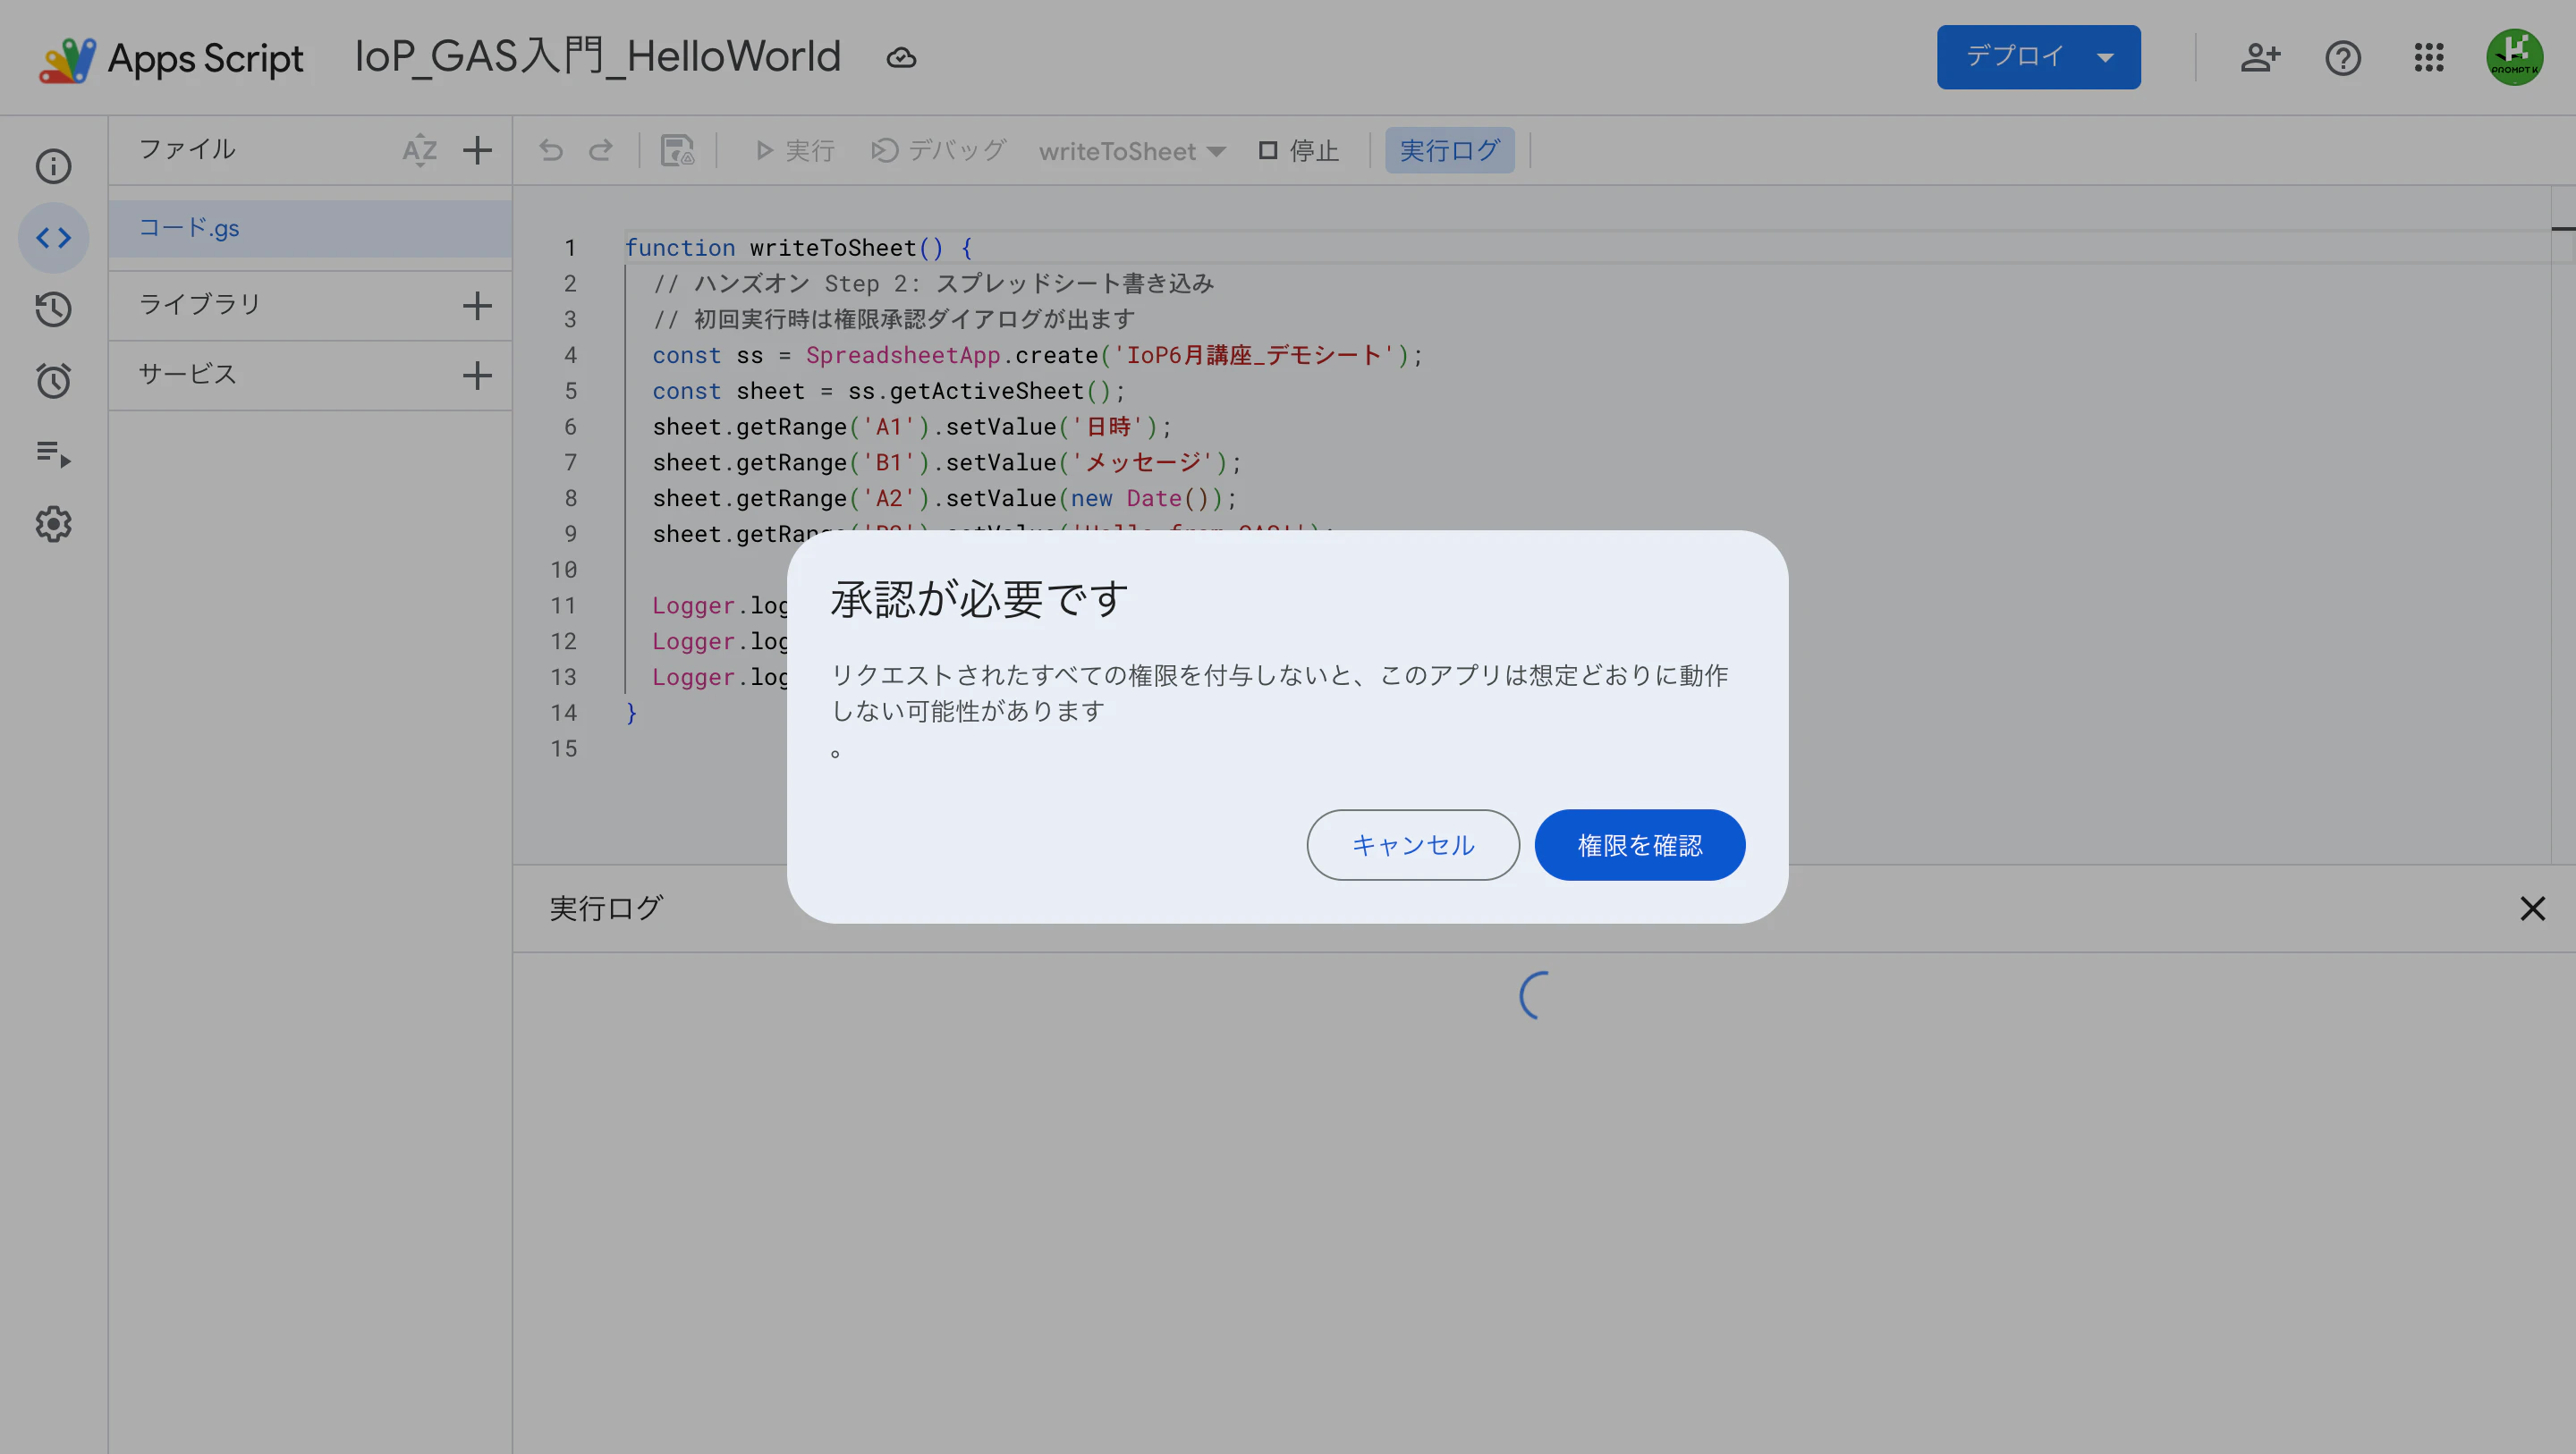The height and width of the screenshot is (1454, 2576).
Task: Click the ファイル section header
Action: 187,149
